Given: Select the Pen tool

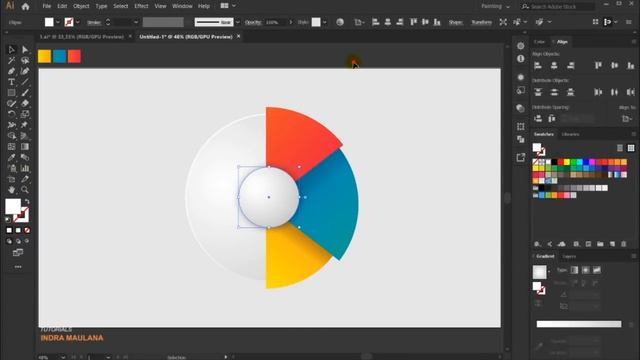Looking at the screenshot, I should tap(11, 71).
